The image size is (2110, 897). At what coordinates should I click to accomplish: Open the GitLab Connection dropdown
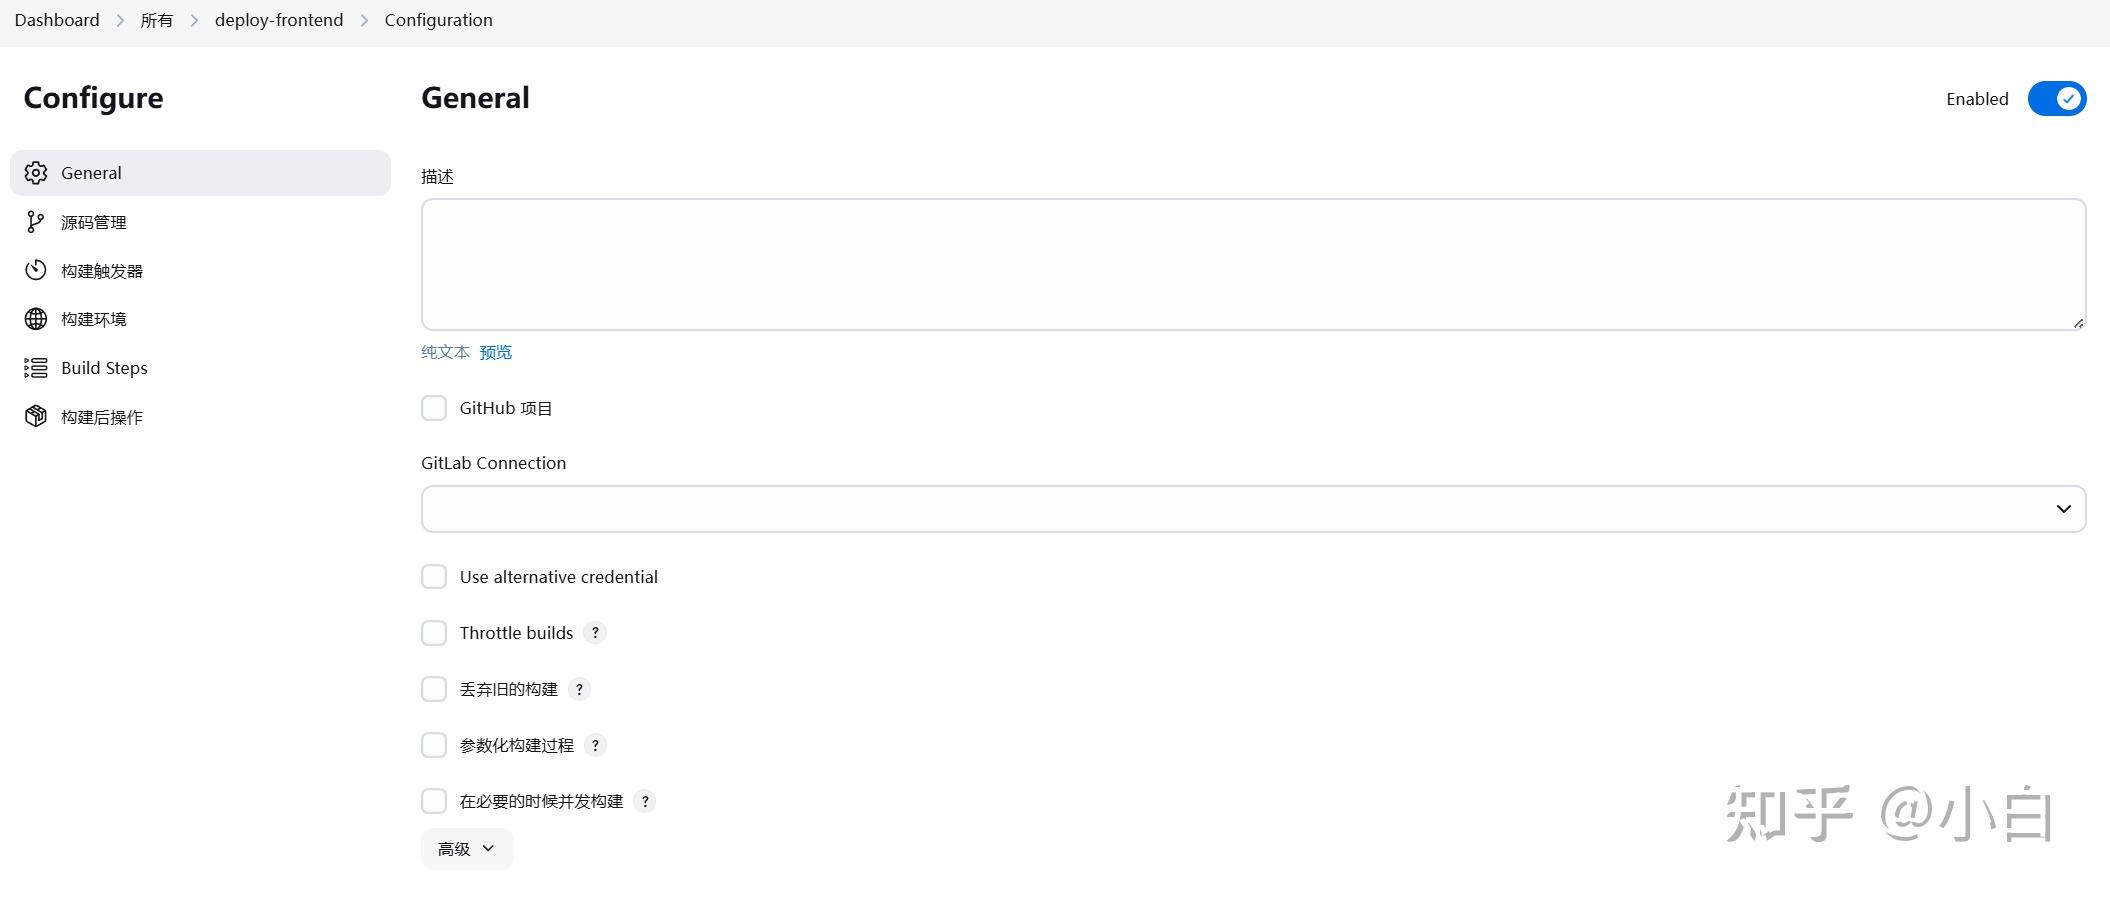tap(1252, 508)
